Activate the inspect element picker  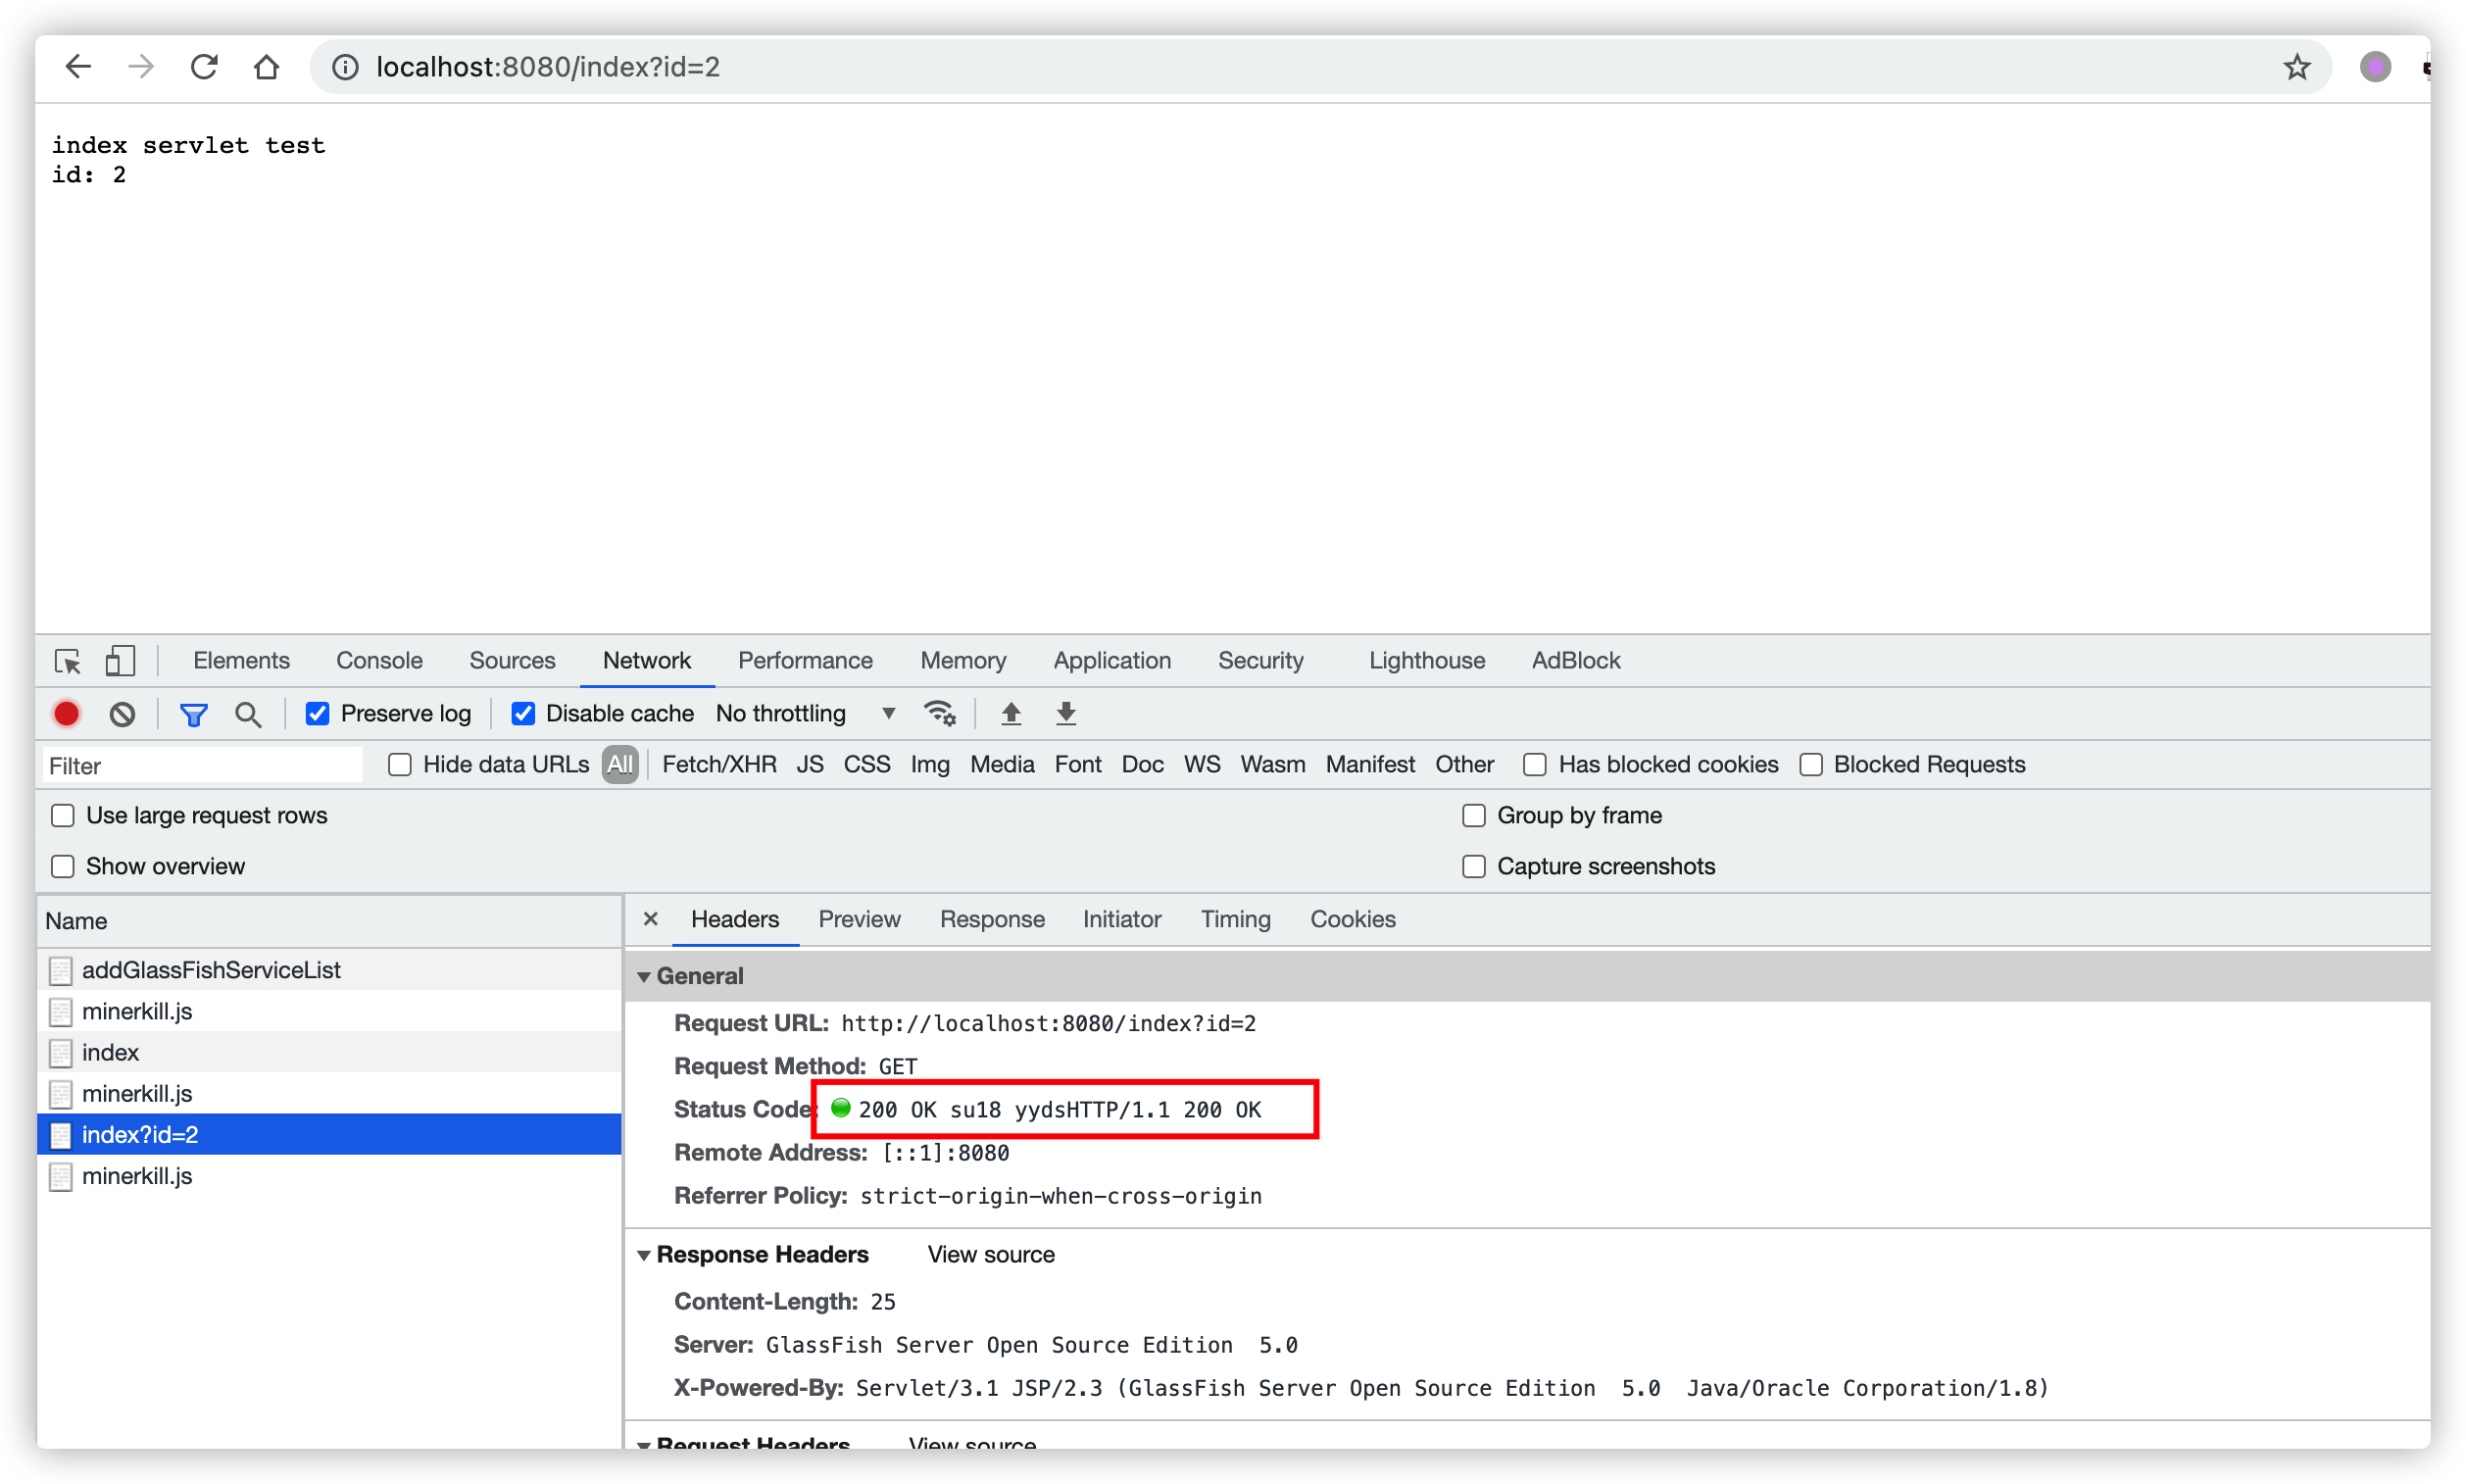(68, 661)
